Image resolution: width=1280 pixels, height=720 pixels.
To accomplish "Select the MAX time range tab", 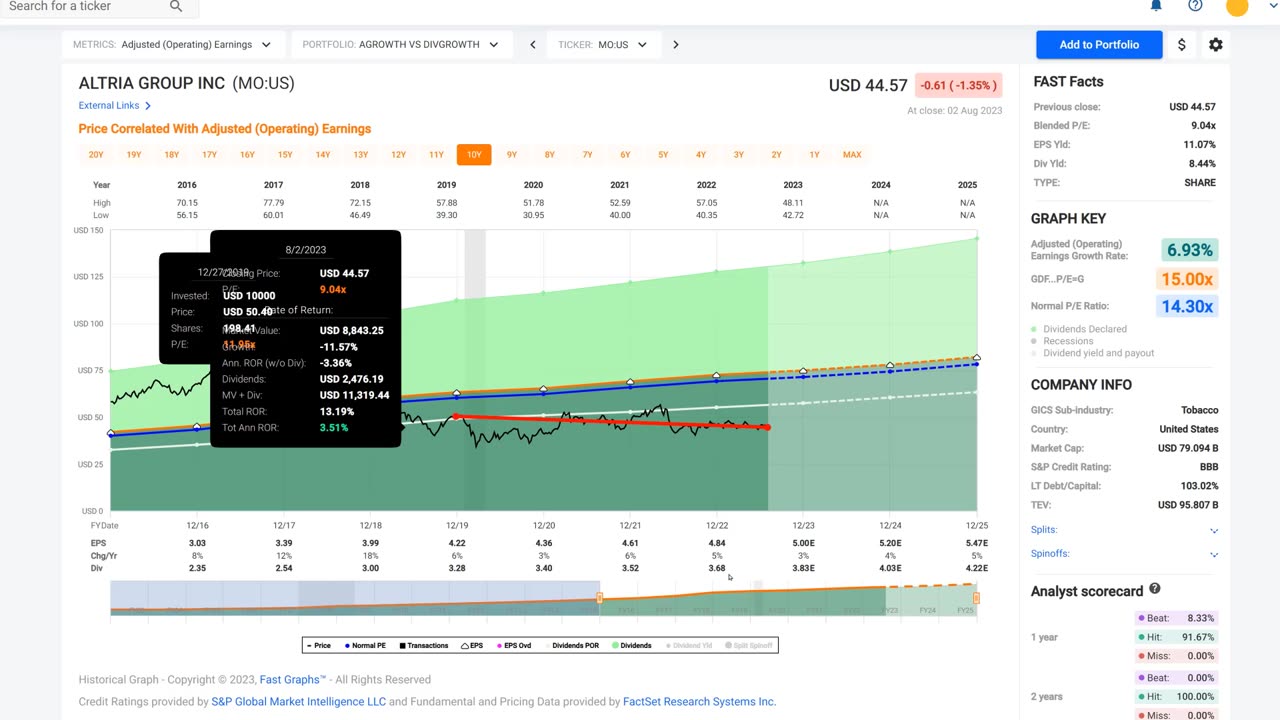I will pyautogui.click(x=852, y=155).
